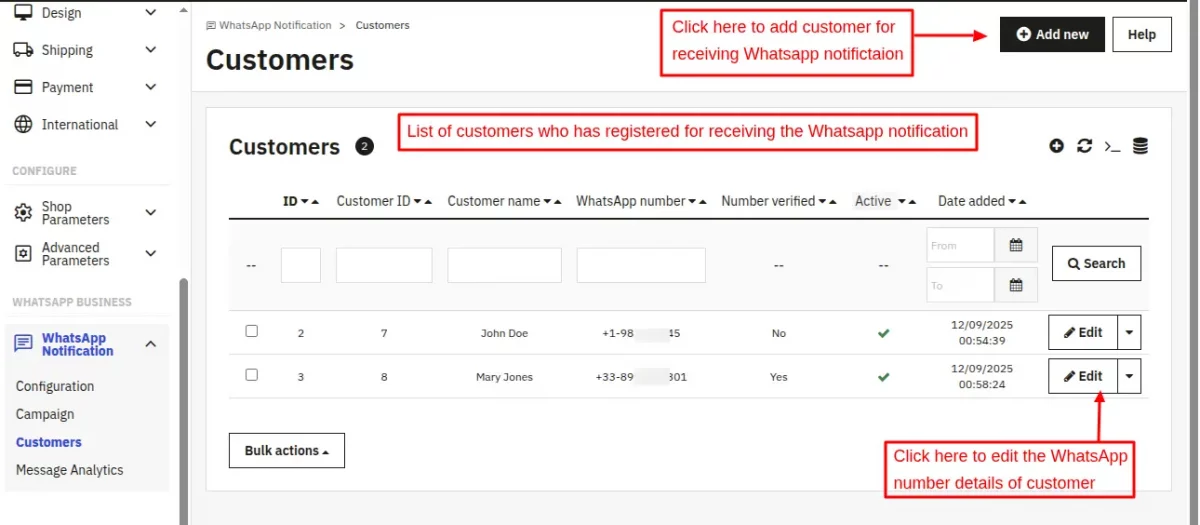The height and width of the screenshot is (525, 1200).
Task: Click the Payment card icon
Action: click(23, 87)
